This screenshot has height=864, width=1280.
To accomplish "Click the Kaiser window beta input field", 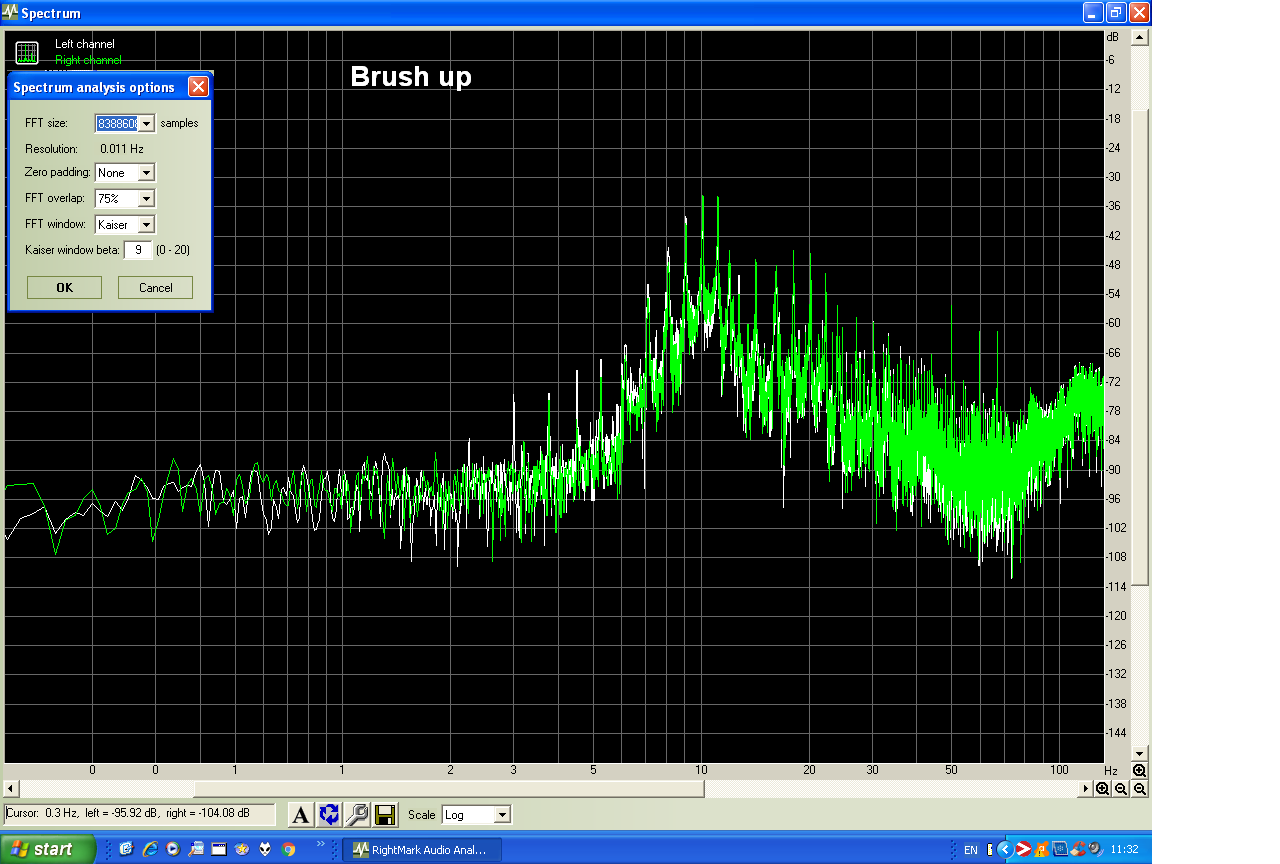I will [x=138, y=250].
